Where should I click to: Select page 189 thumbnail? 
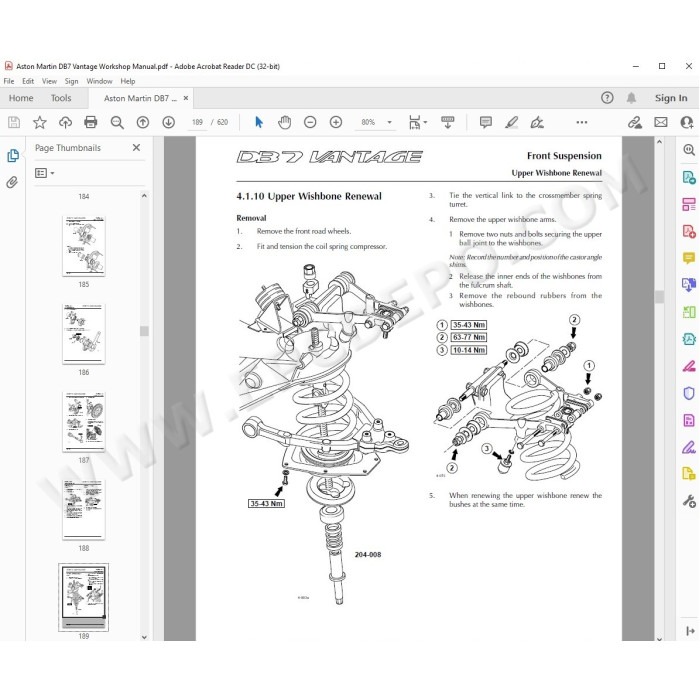point(83,597)
